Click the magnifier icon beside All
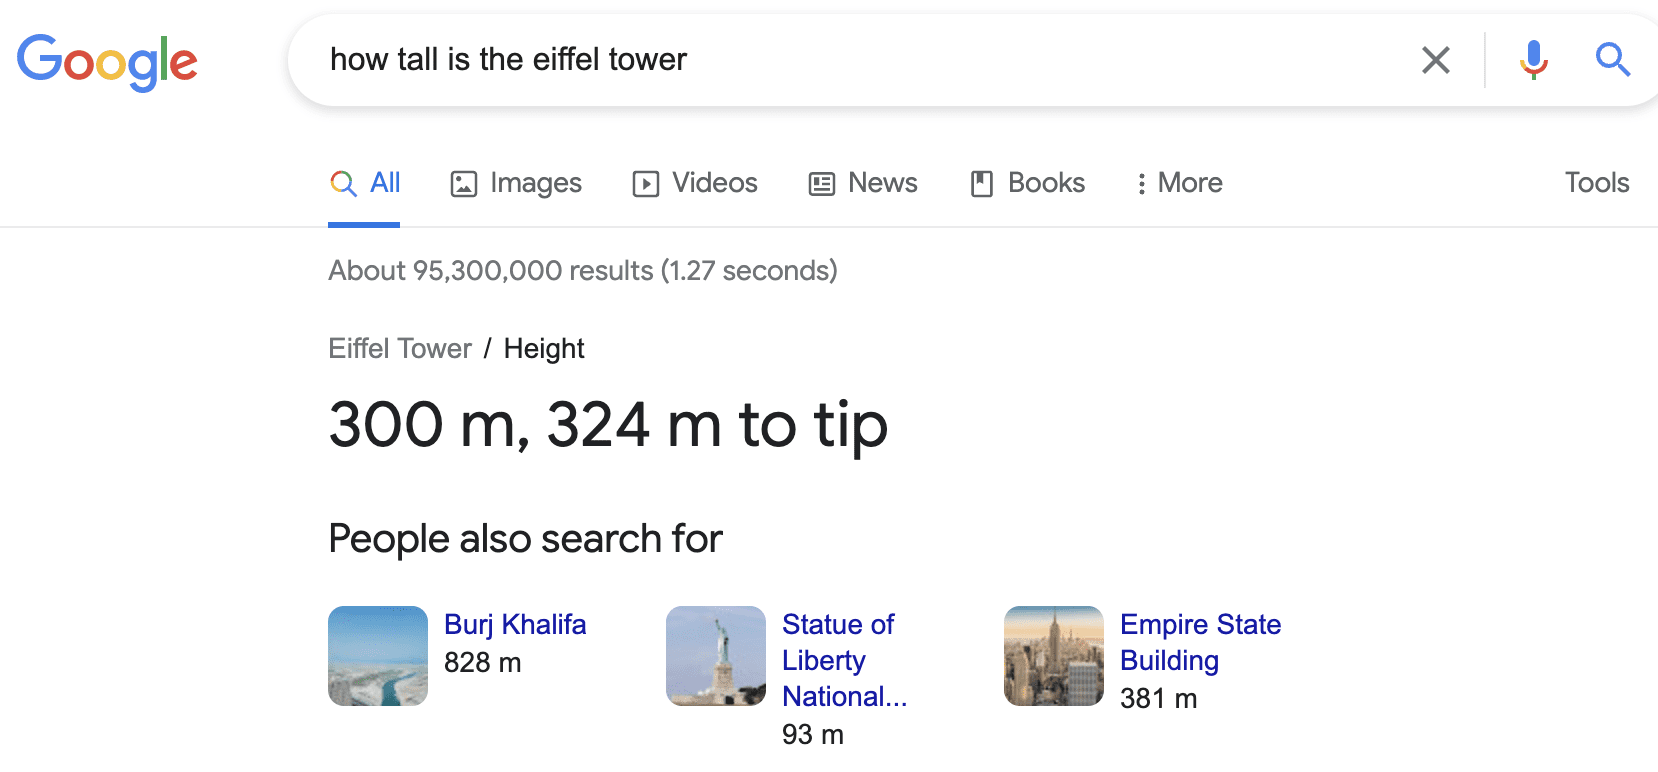The height and width of the screenshot is (772, 1658). (x=341, y=183)
